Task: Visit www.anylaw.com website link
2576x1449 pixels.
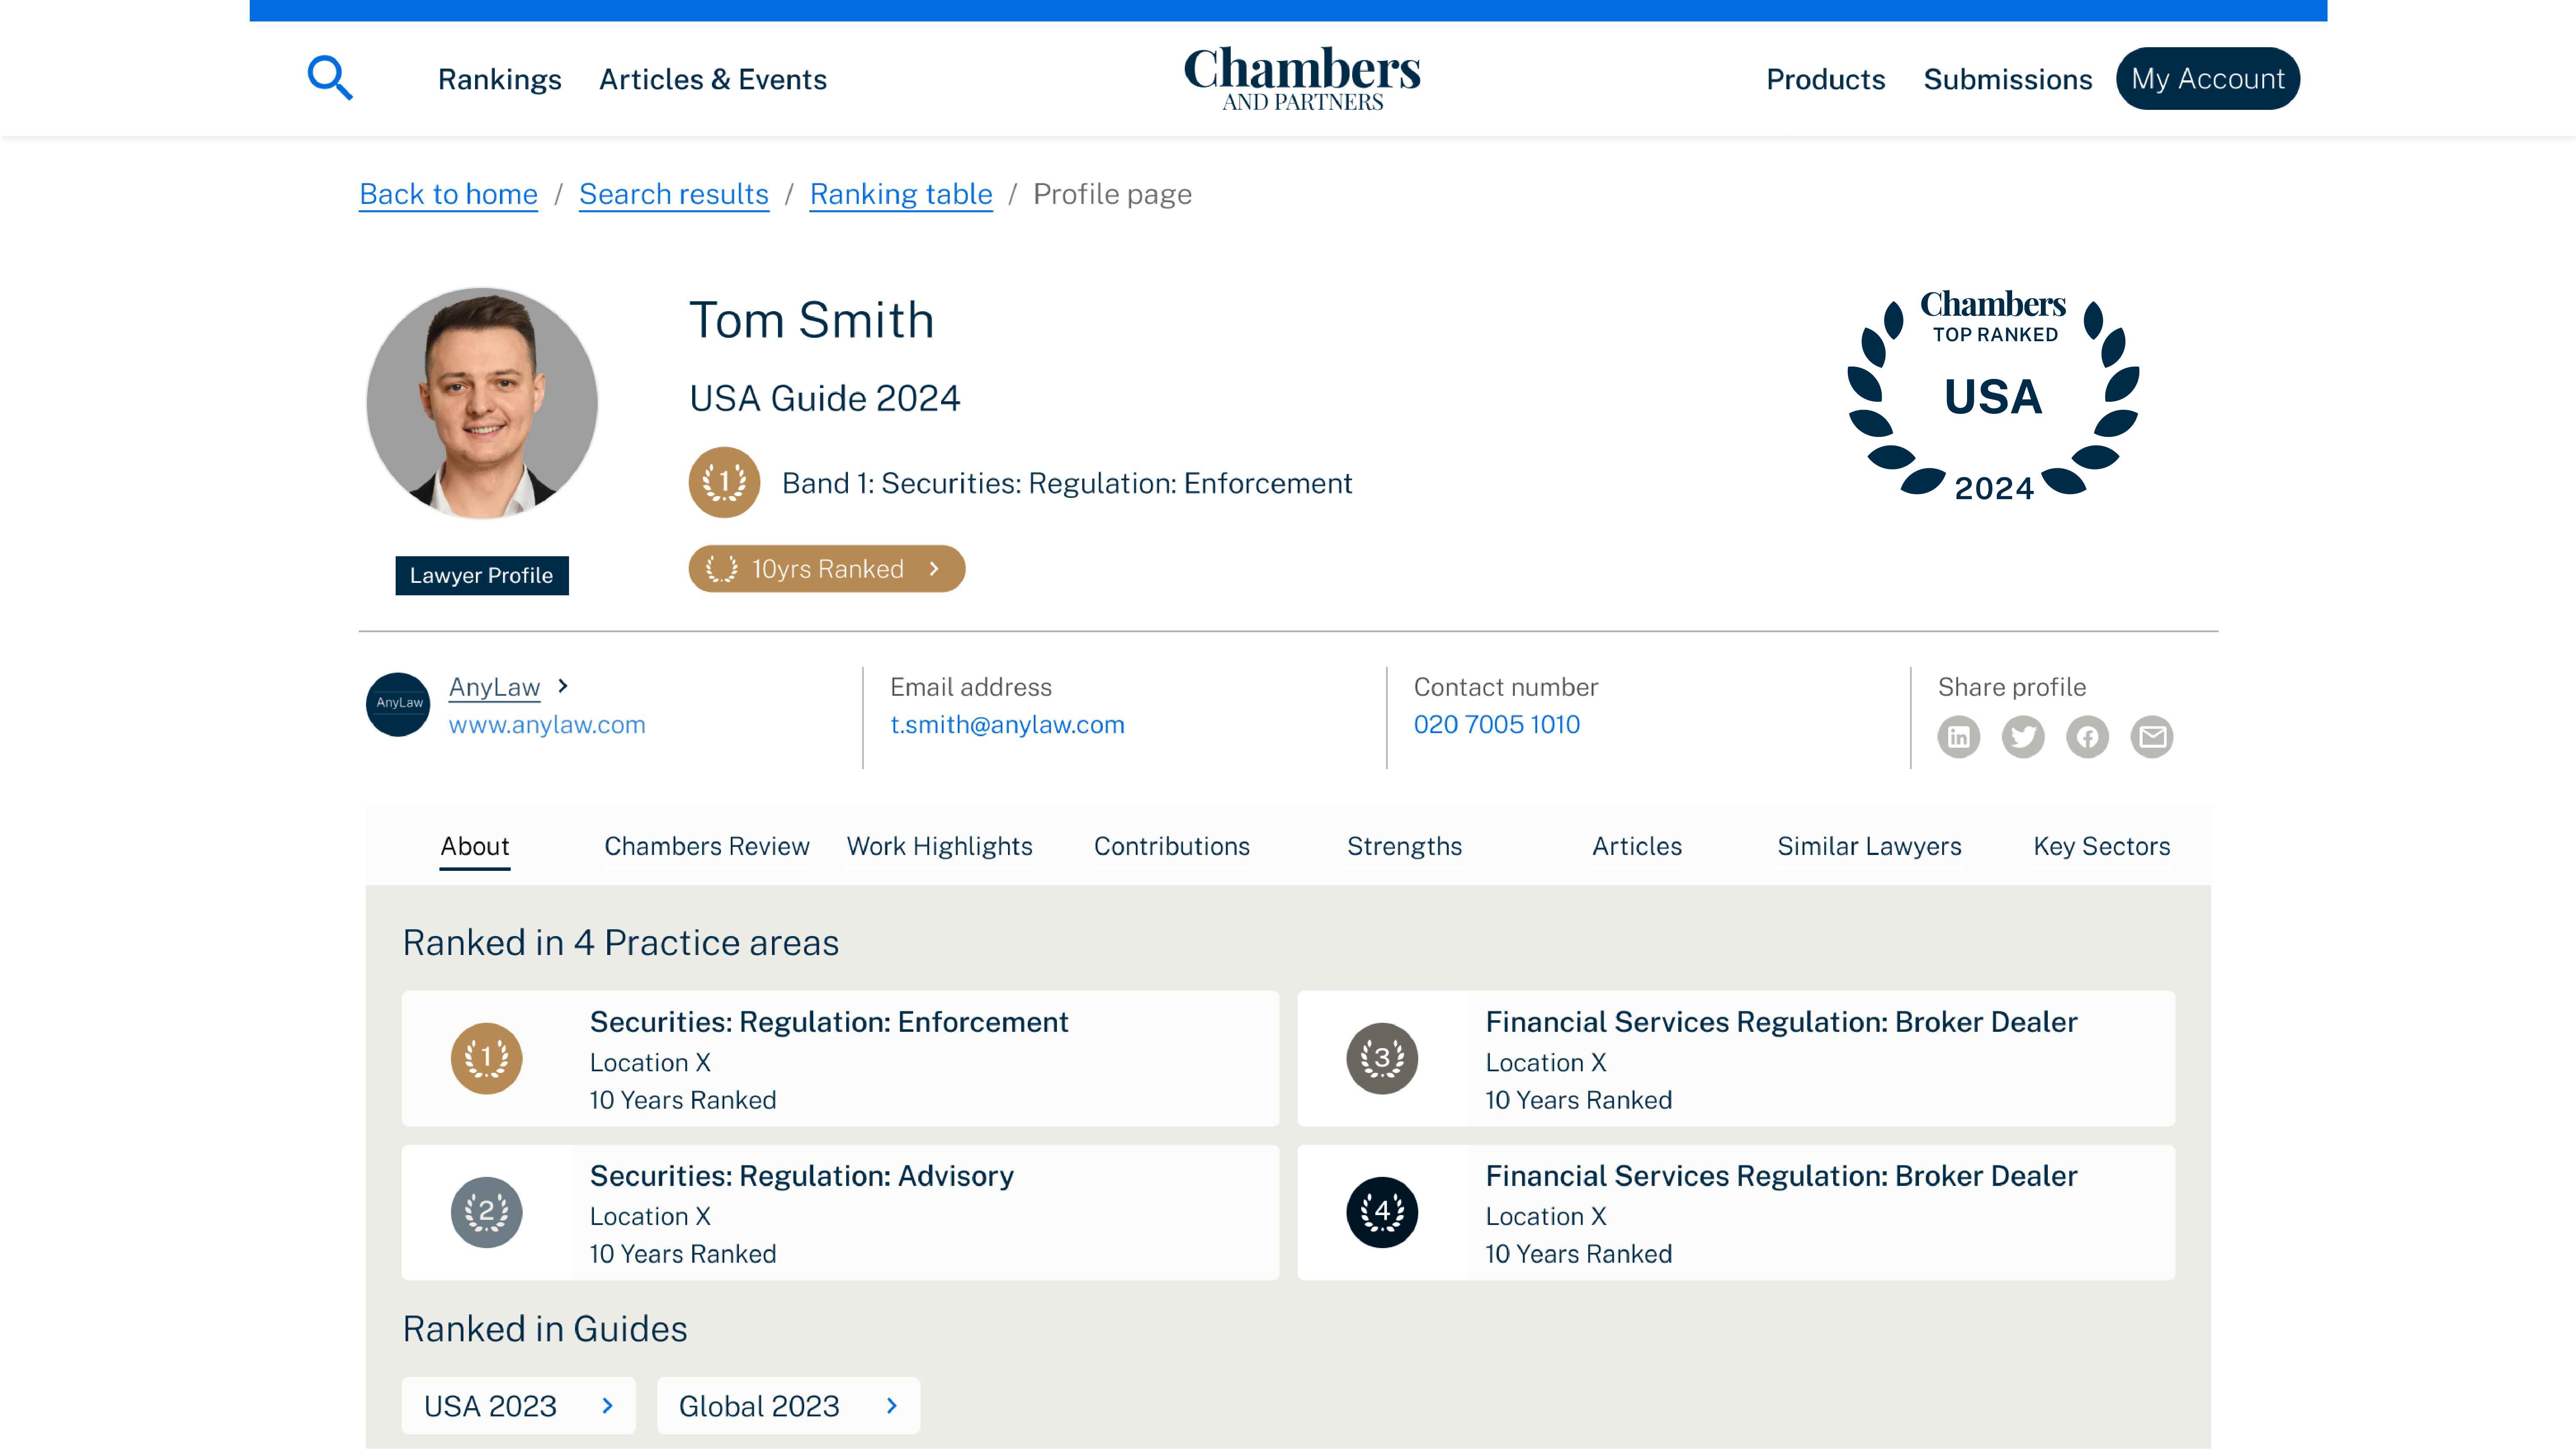Action: point(547,724)
